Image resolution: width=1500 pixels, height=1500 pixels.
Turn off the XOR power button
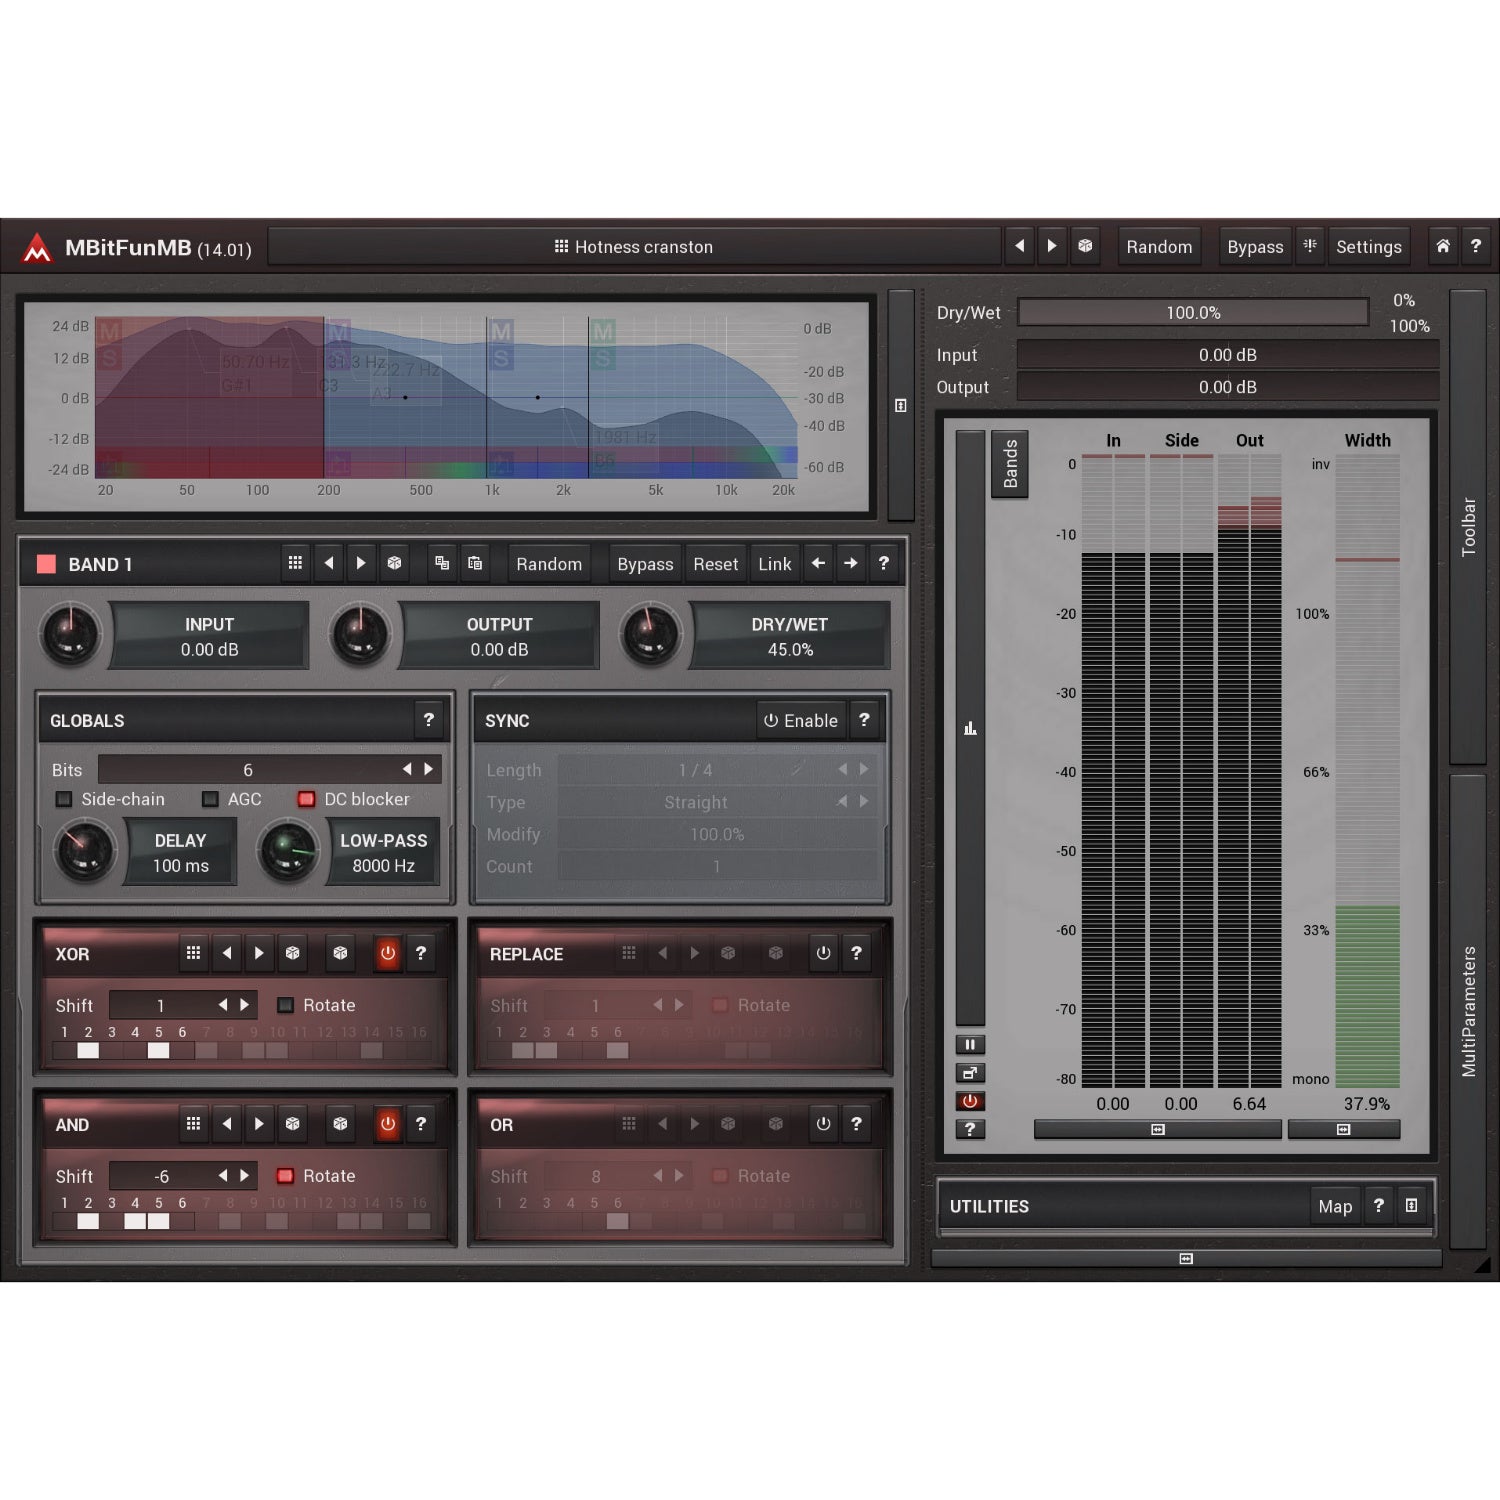(x=388, y=954)
